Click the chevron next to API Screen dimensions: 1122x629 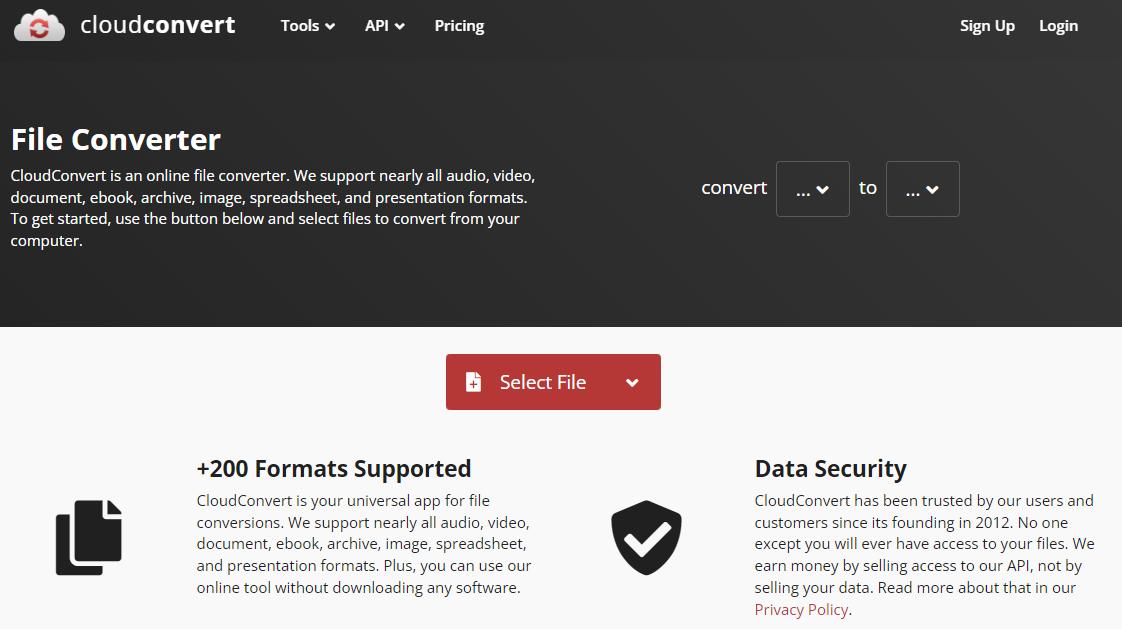pos(400,26)
